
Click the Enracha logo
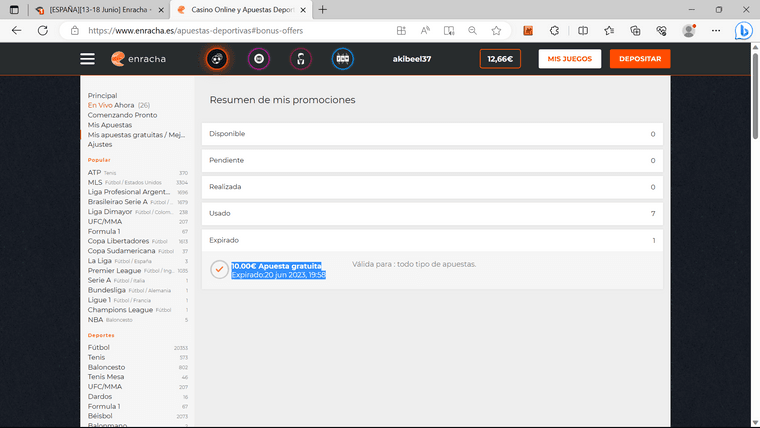click(x=139, y=59)
